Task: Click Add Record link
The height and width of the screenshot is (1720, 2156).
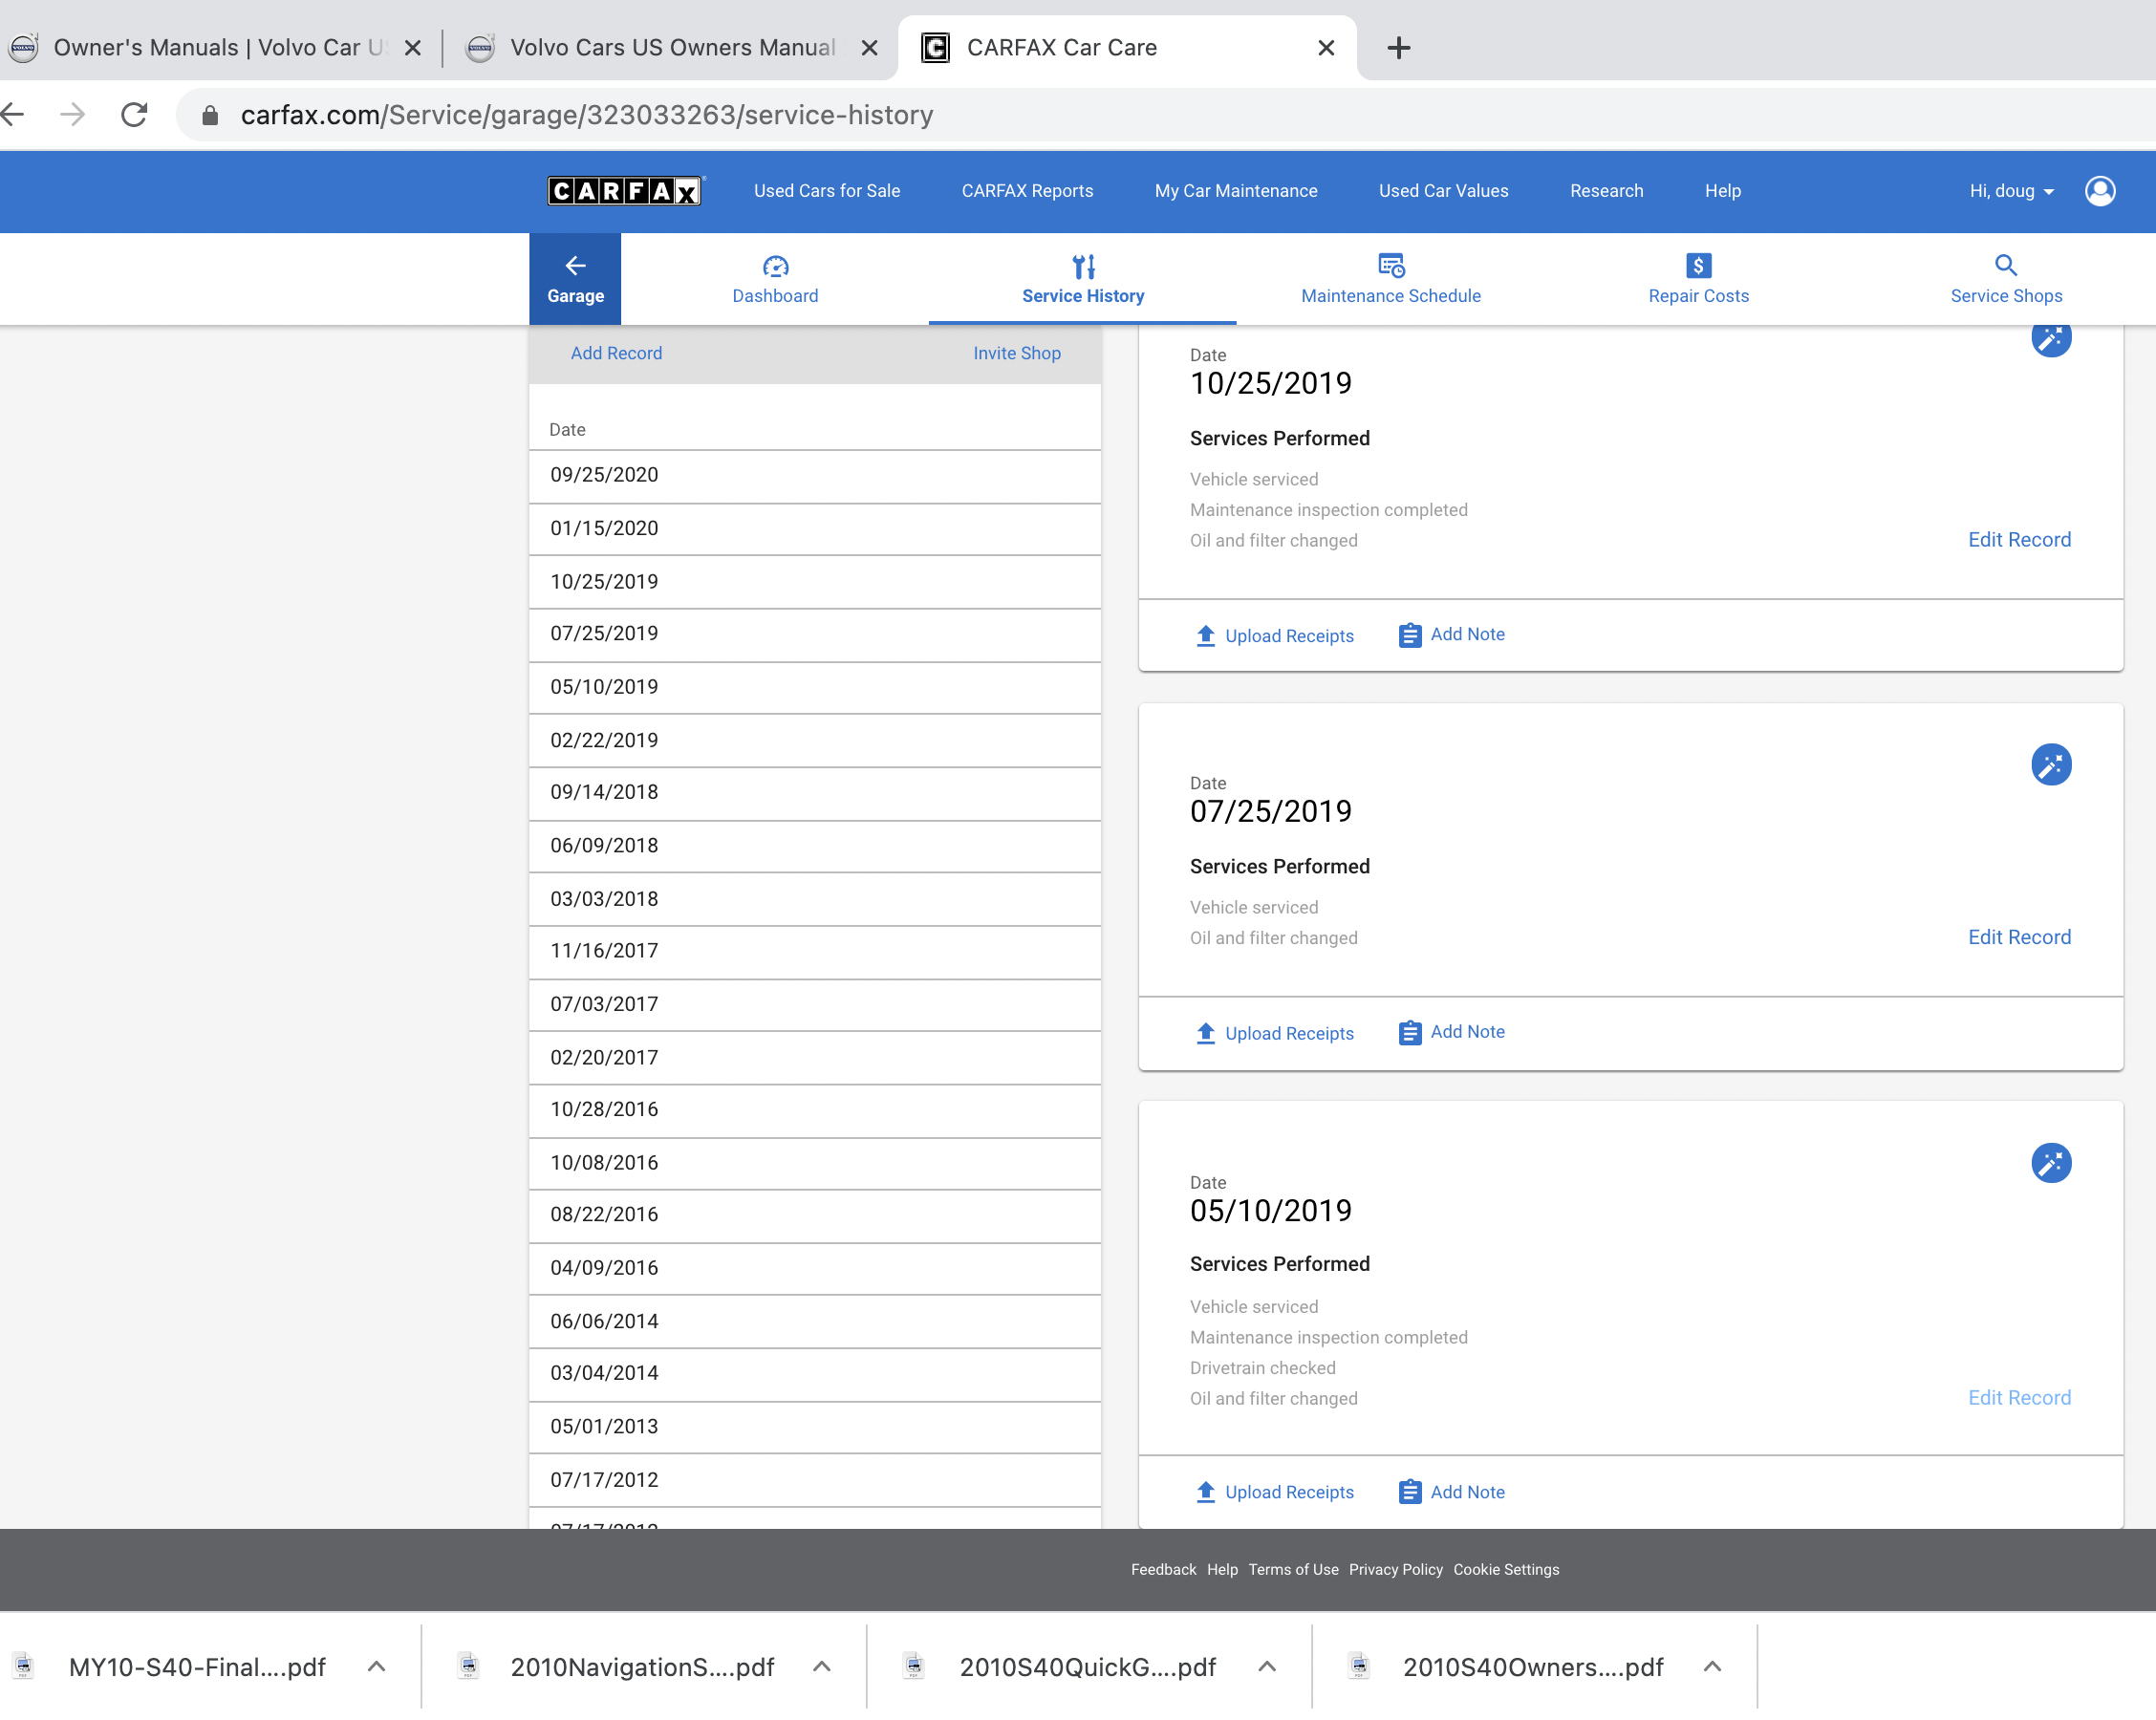Action: click(x=616, y=353)
